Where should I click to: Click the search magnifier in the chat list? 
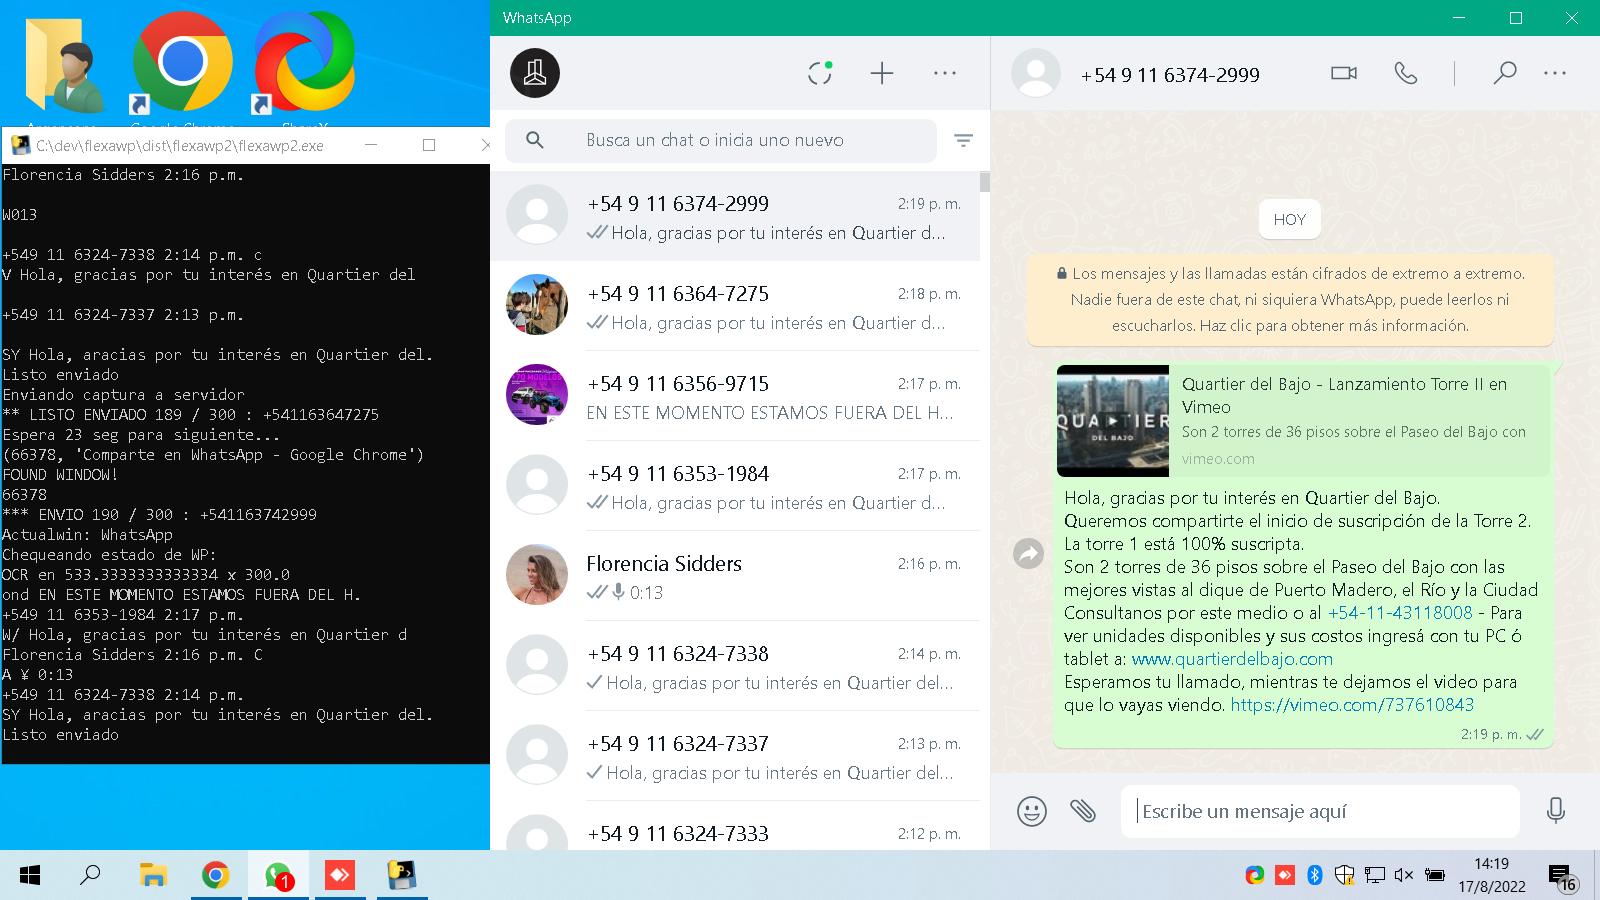(535, 140)
